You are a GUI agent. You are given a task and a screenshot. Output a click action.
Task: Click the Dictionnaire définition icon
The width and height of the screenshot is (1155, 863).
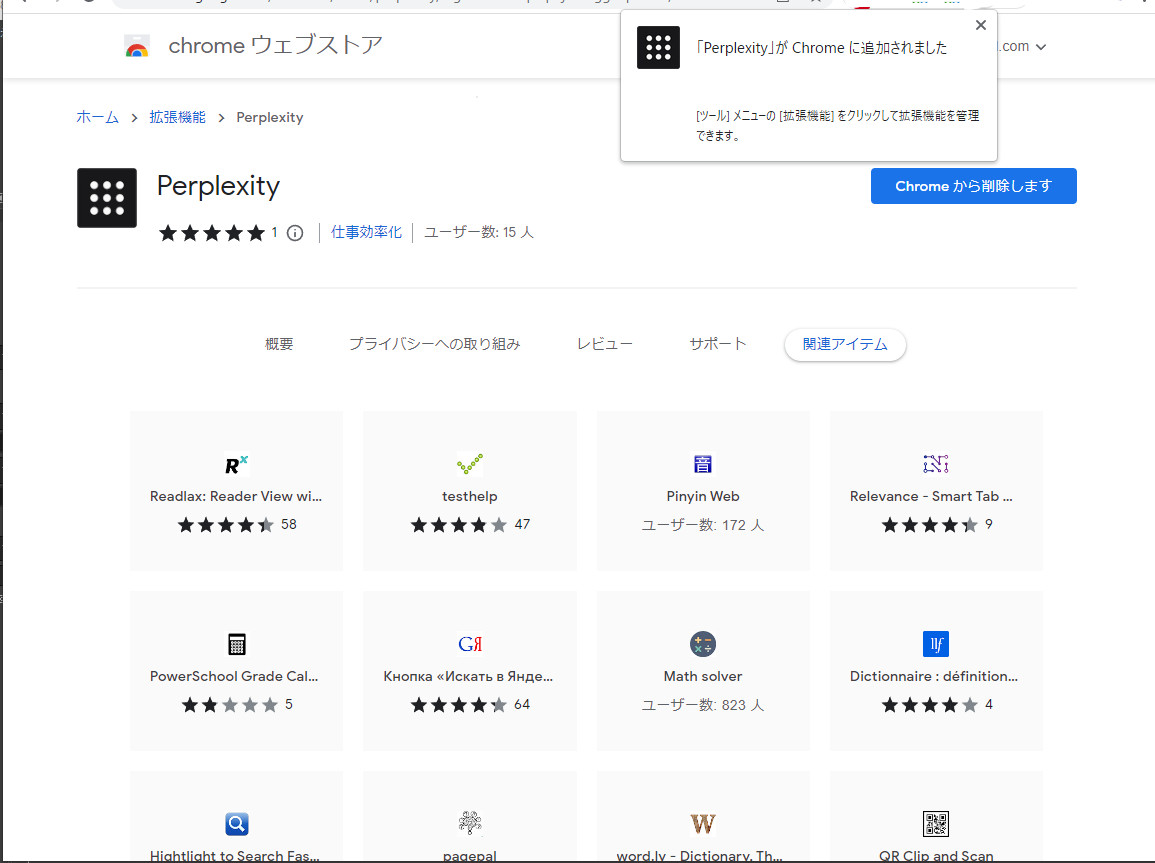pos(935,644)
